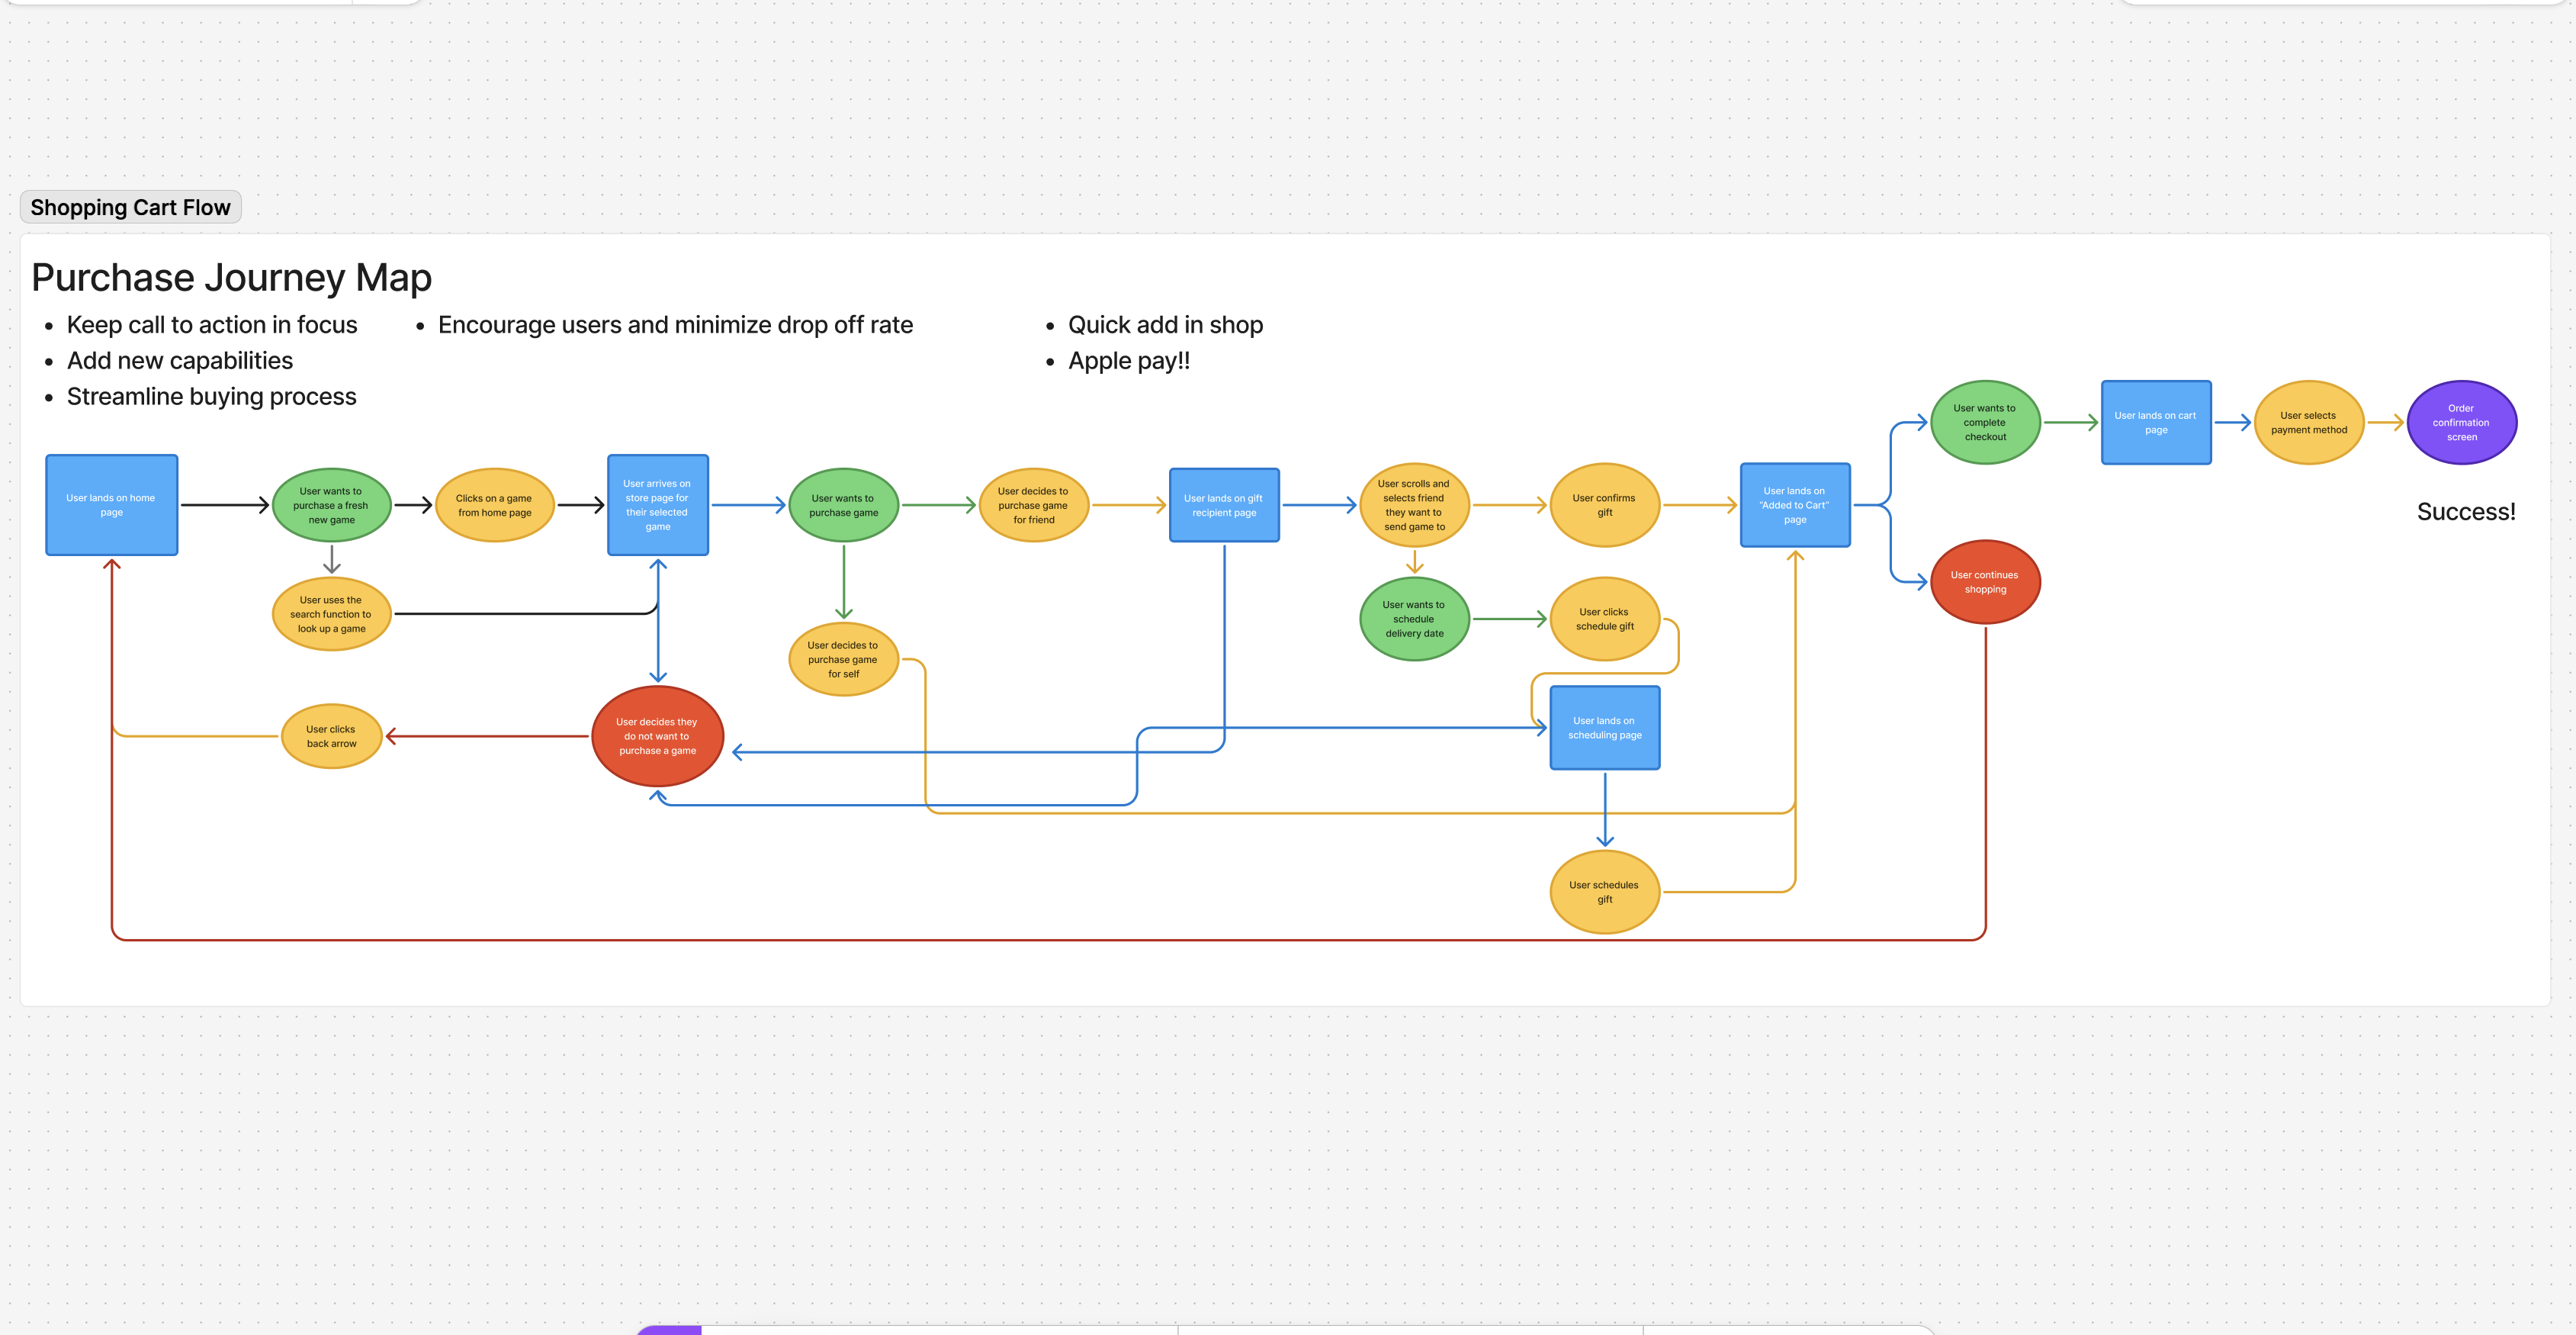Viewport: 2576px width, 1335px height.
Task: Click the red 'User continues shopping' node
Action: click(1985, 582)
